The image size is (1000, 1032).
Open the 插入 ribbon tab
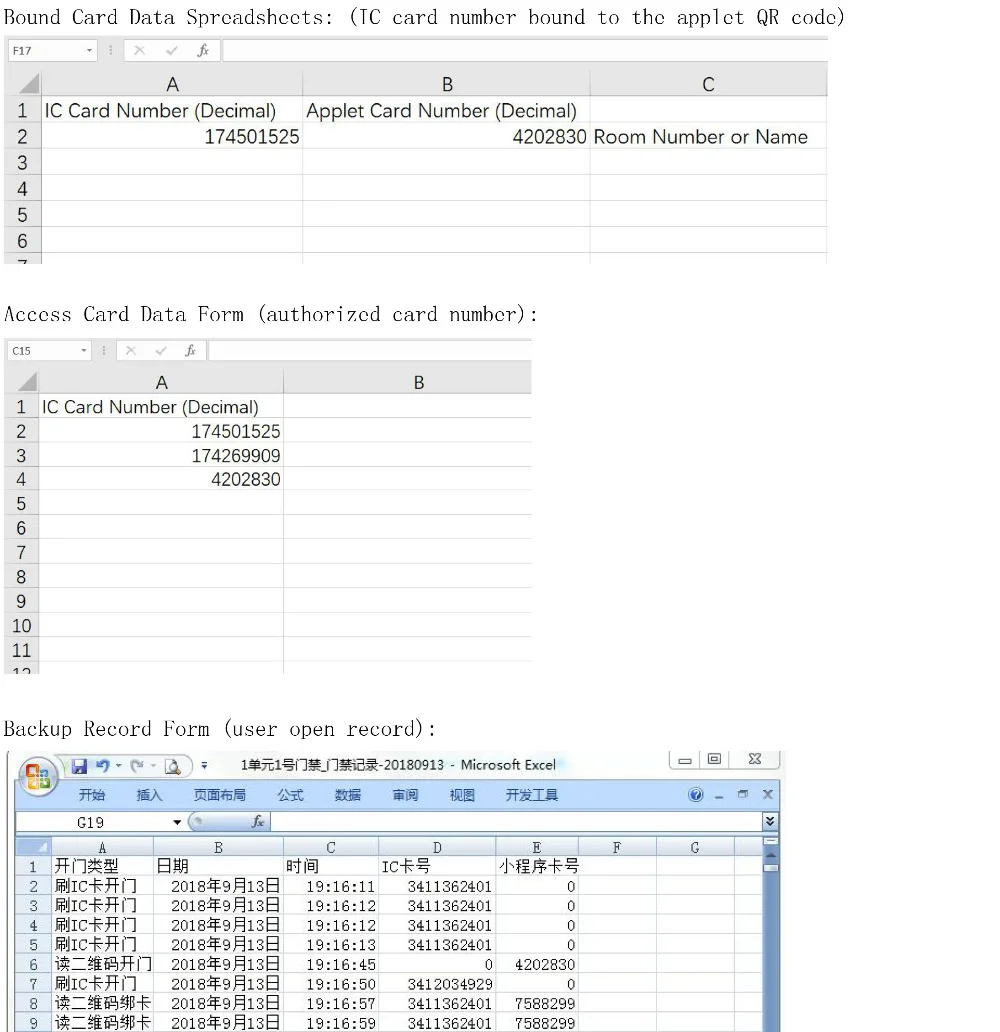tap(149, 795)
